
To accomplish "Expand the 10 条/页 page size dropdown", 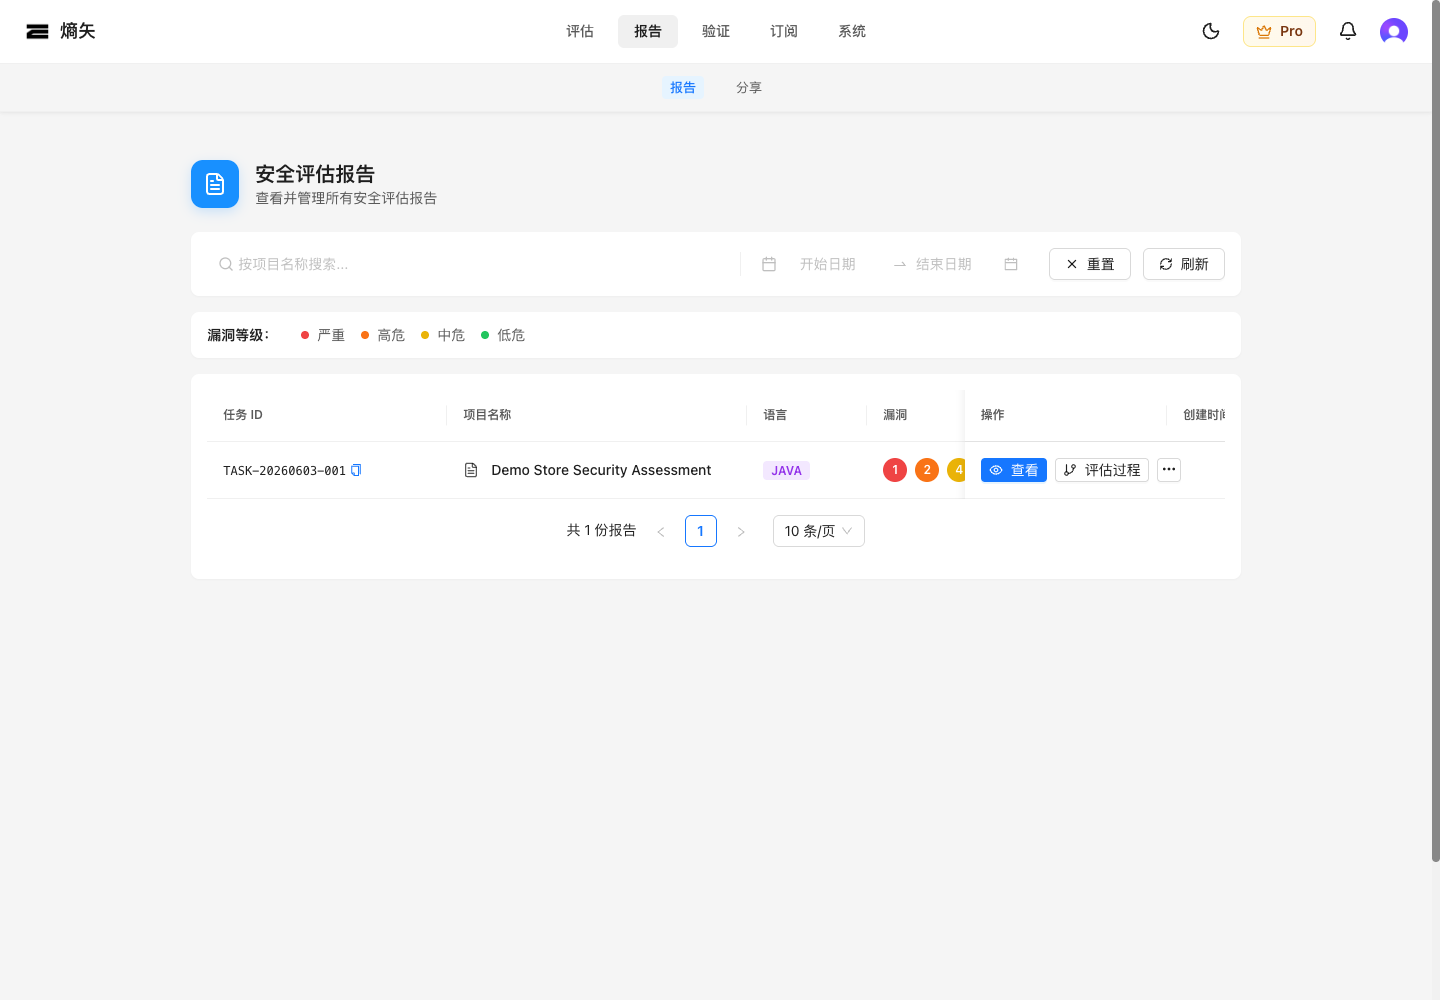I will [819, 531].
